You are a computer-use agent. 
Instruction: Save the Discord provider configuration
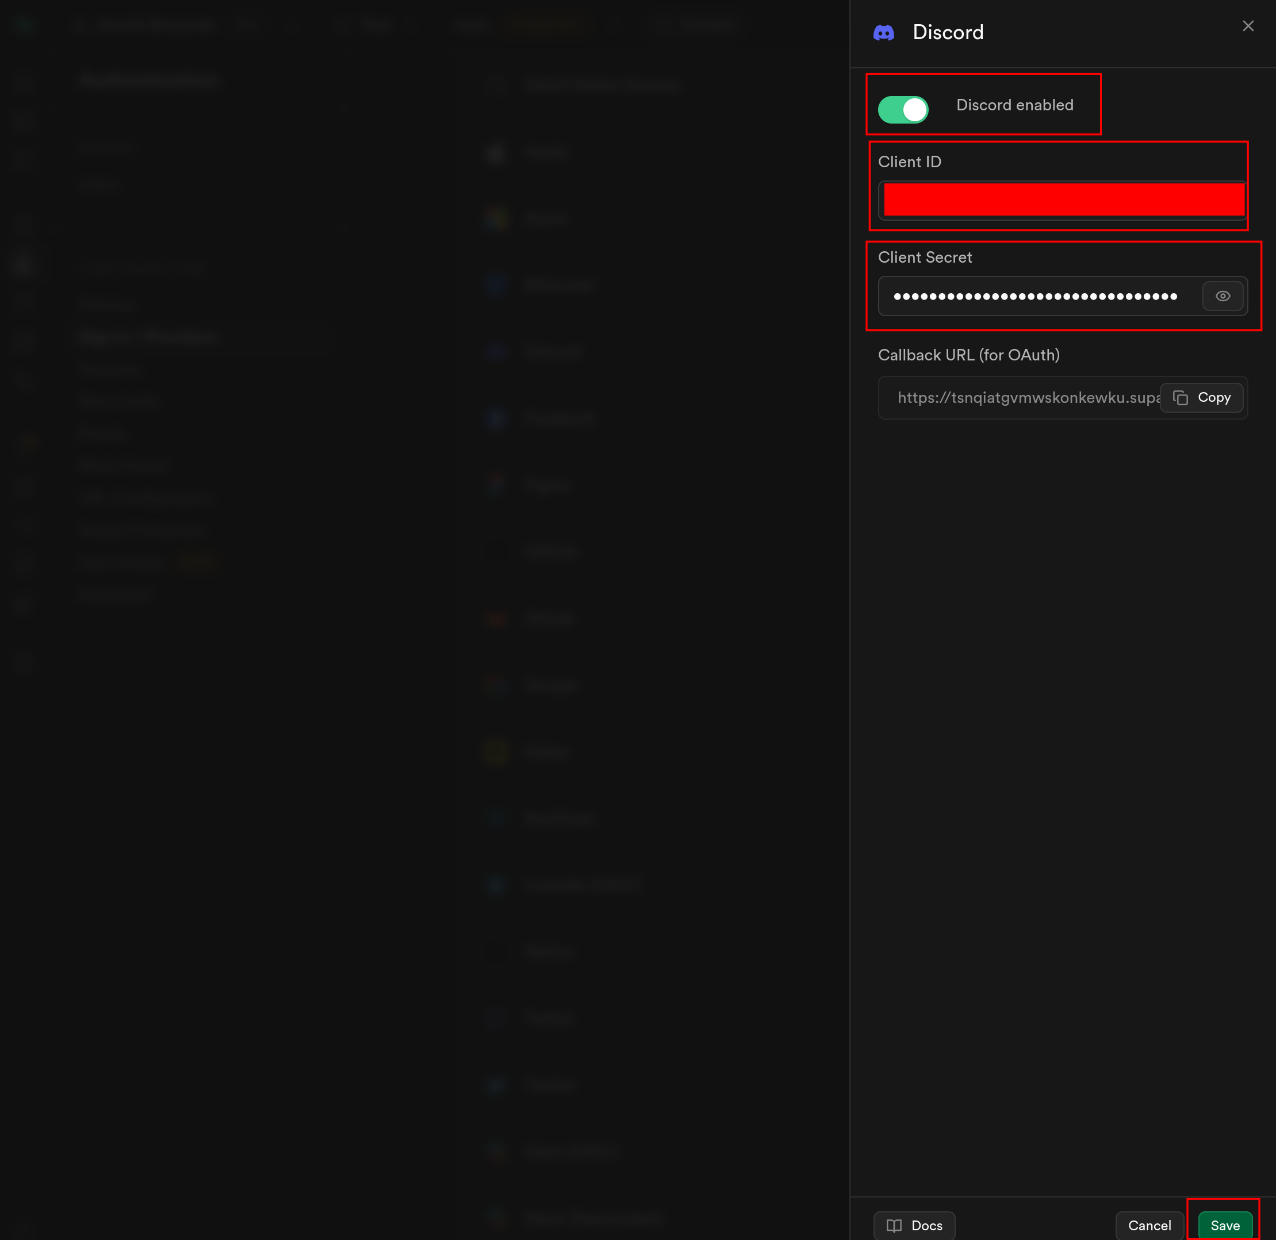(x=1224, y=1225)
